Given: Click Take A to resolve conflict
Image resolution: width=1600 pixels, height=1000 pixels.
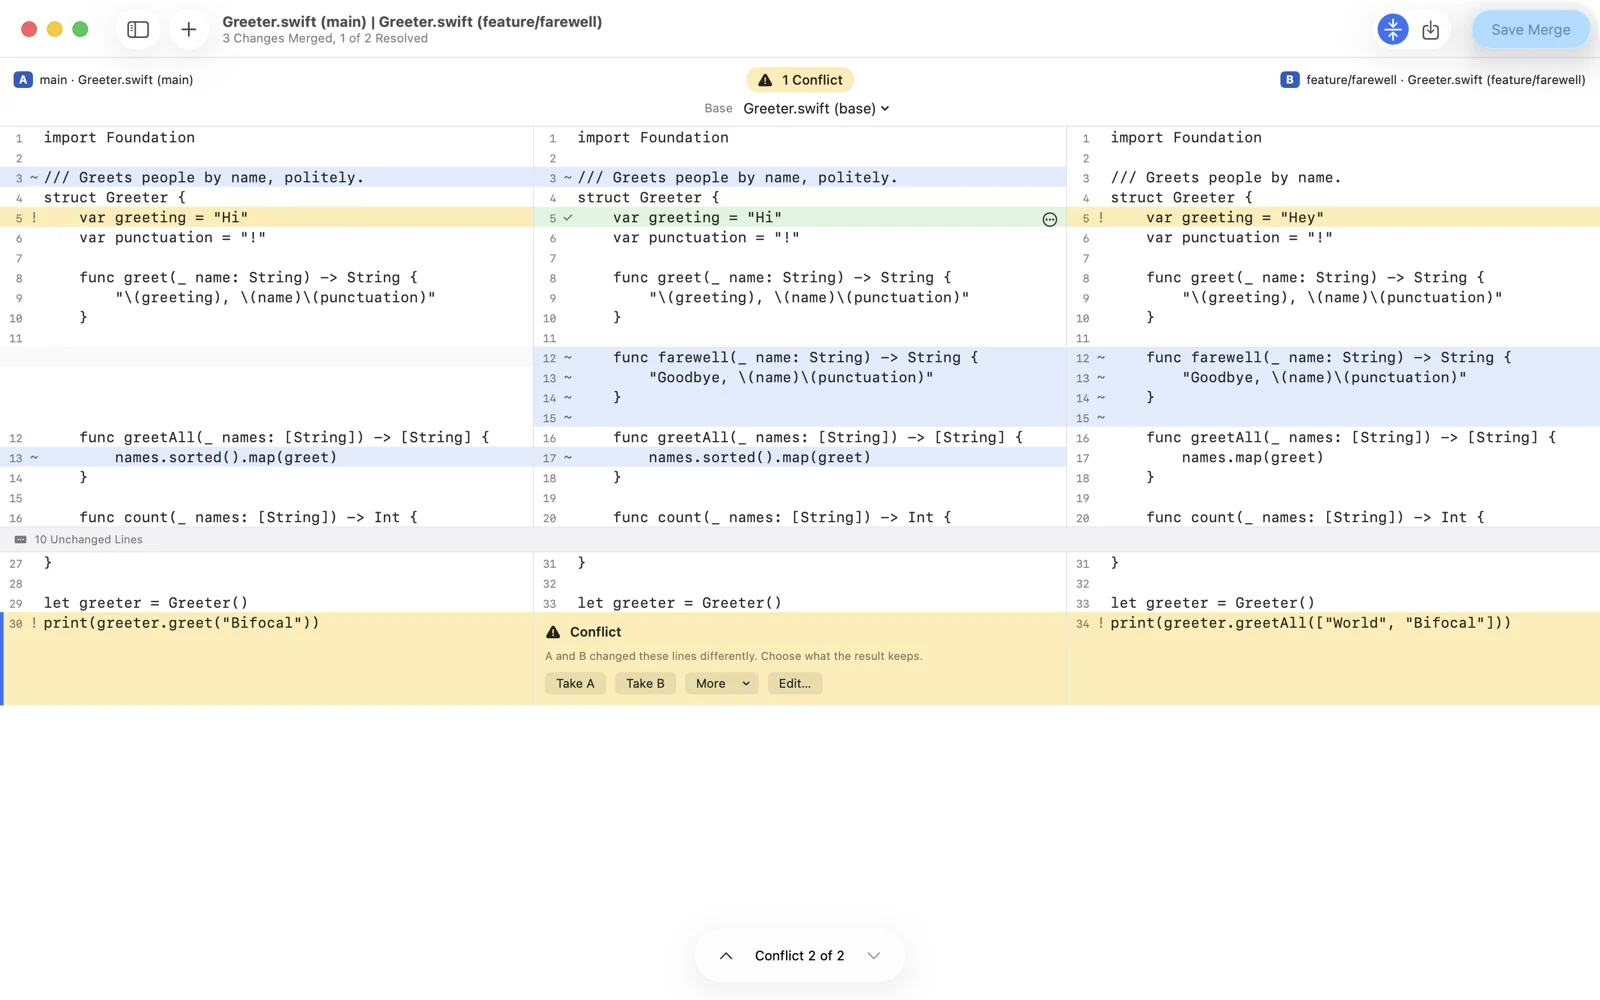Looking at the screenshot, I should click(575, 683).
